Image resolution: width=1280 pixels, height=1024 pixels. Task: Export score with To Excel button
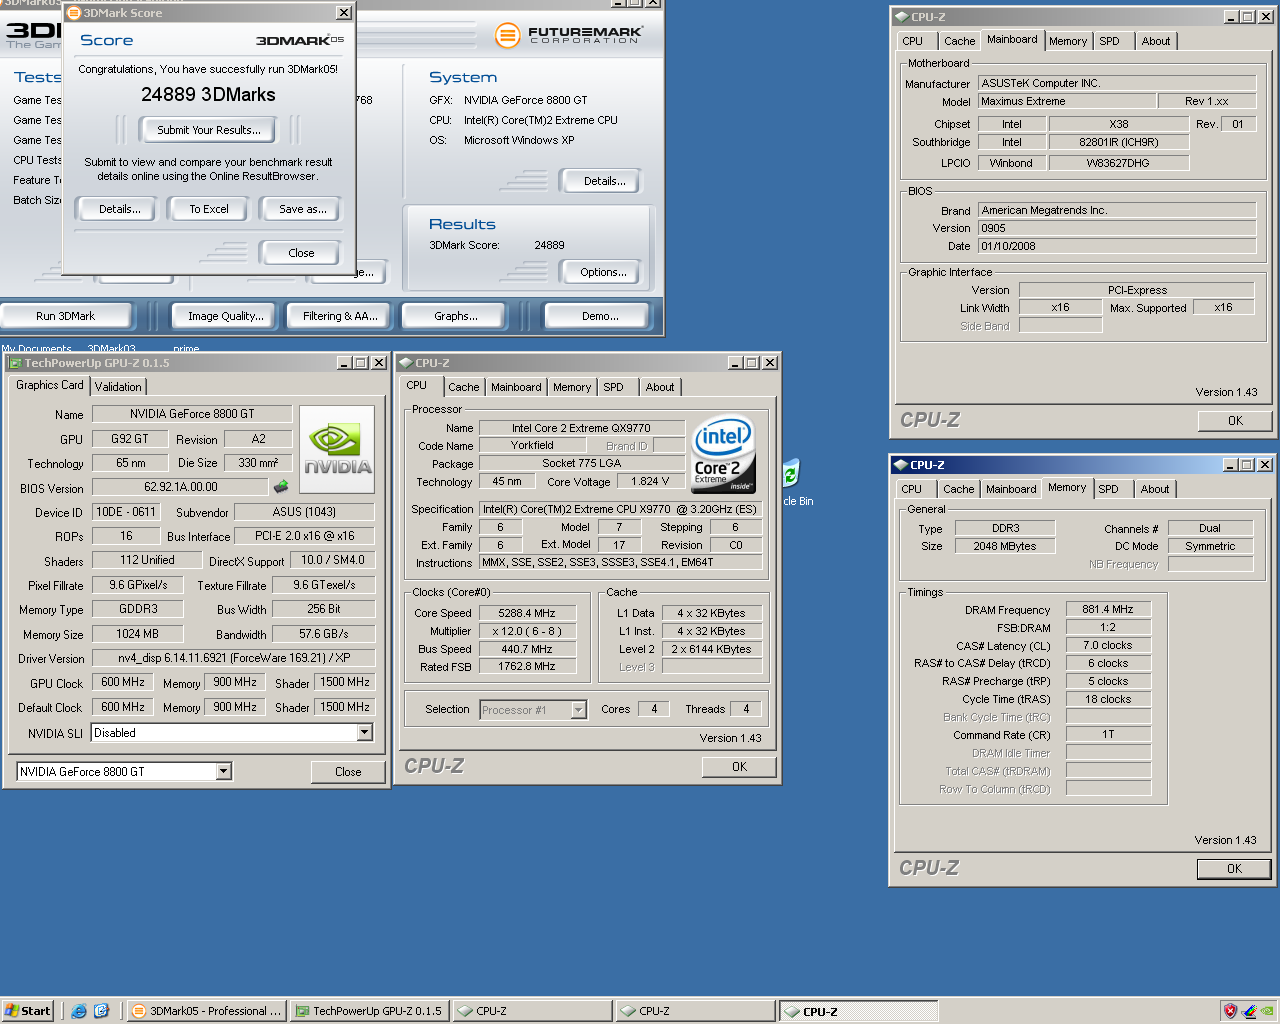coord(209,209)
